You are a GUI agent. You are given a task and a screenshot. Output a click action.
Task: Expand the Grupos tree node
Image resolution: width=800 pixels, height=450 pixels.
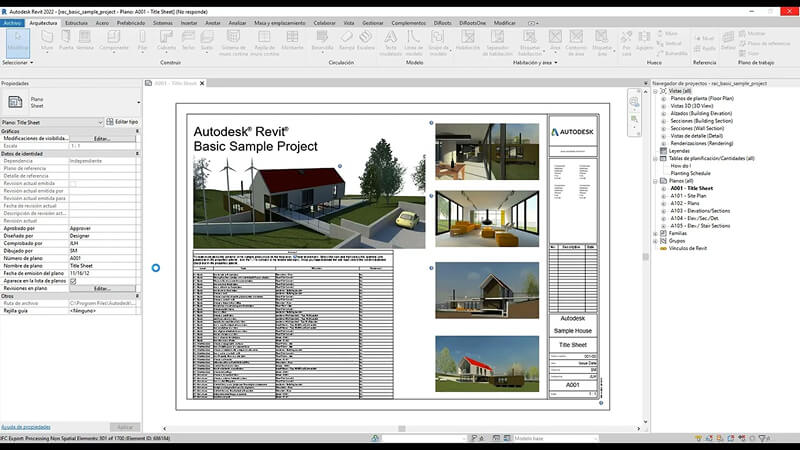(656, 241)
